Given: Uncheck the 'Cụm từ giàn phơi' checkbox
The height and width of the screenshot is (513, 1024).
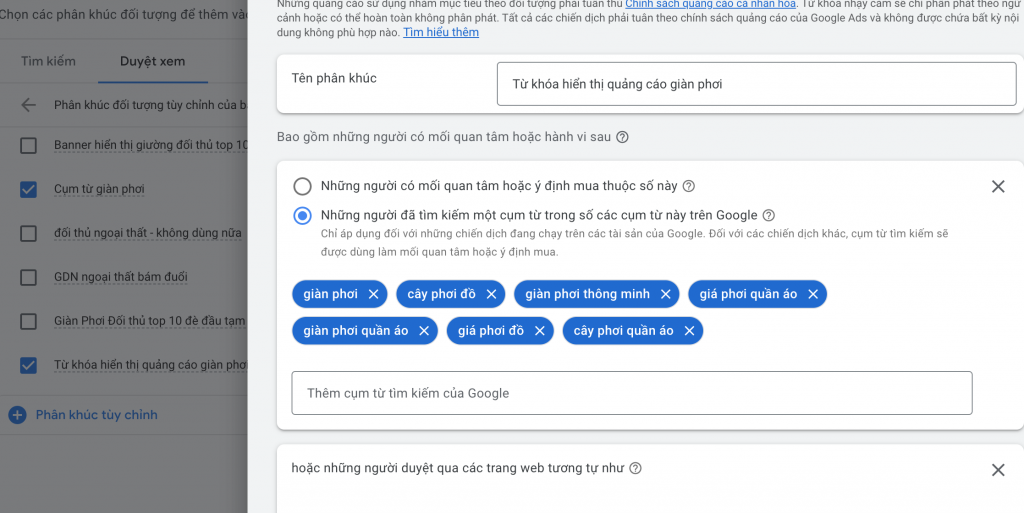Looking at the screenshot, I should click(28, 190).
